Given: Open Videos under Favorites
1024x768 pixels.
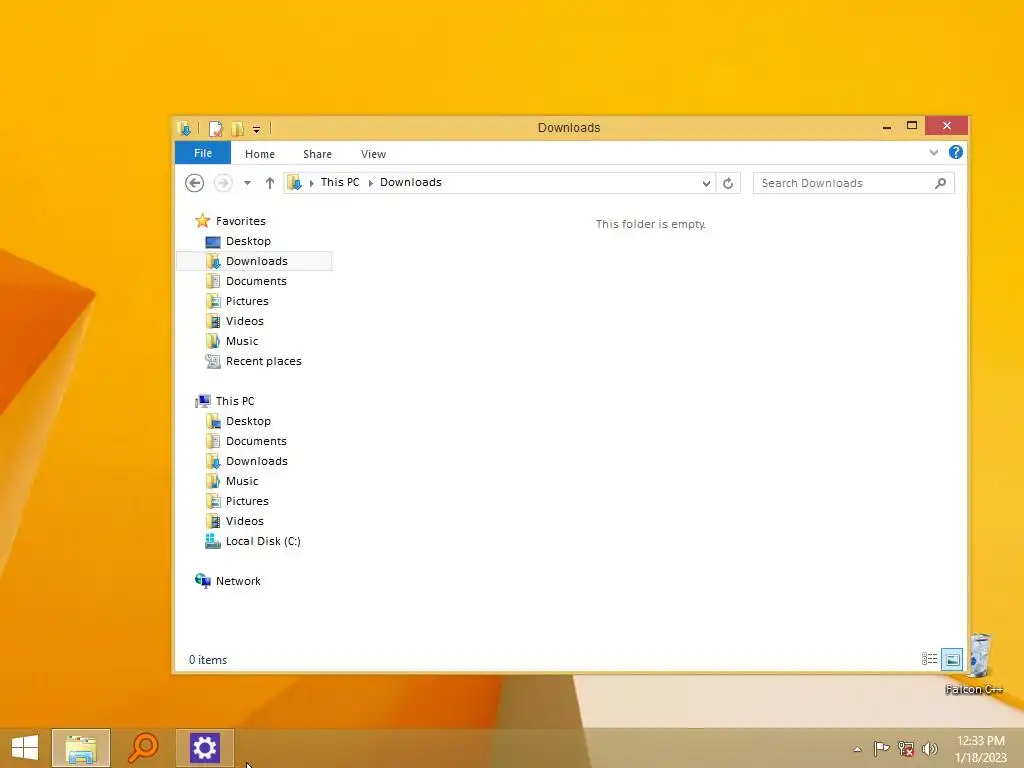Looking at the screenshot, I should (x=245, y=321).
